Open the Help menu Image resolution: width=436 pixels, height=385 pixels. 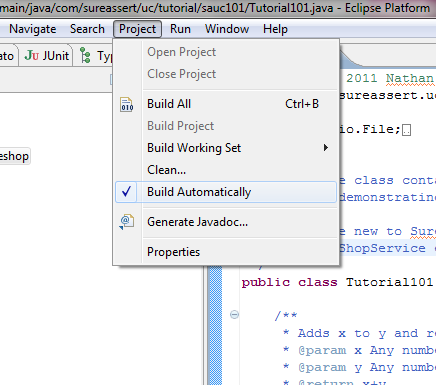coord(275,29)
